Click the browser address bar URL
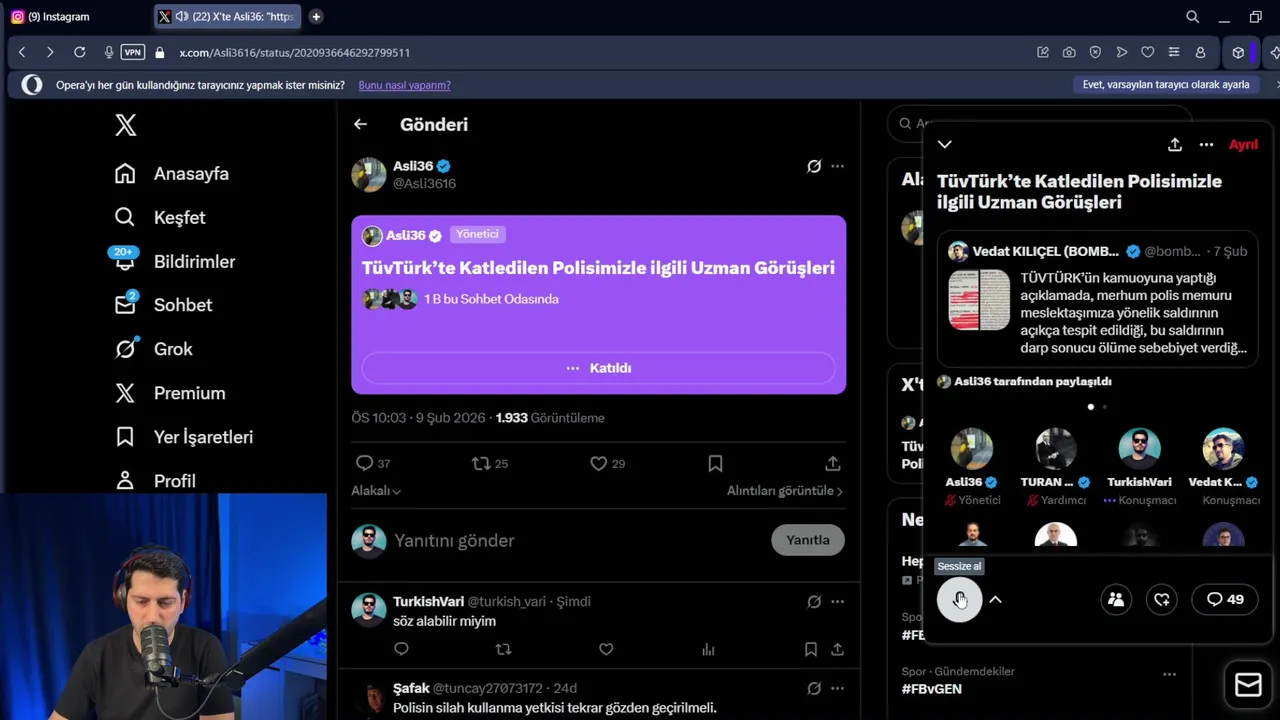Viewport: 1280px width, 720px height. click(295, 52)
